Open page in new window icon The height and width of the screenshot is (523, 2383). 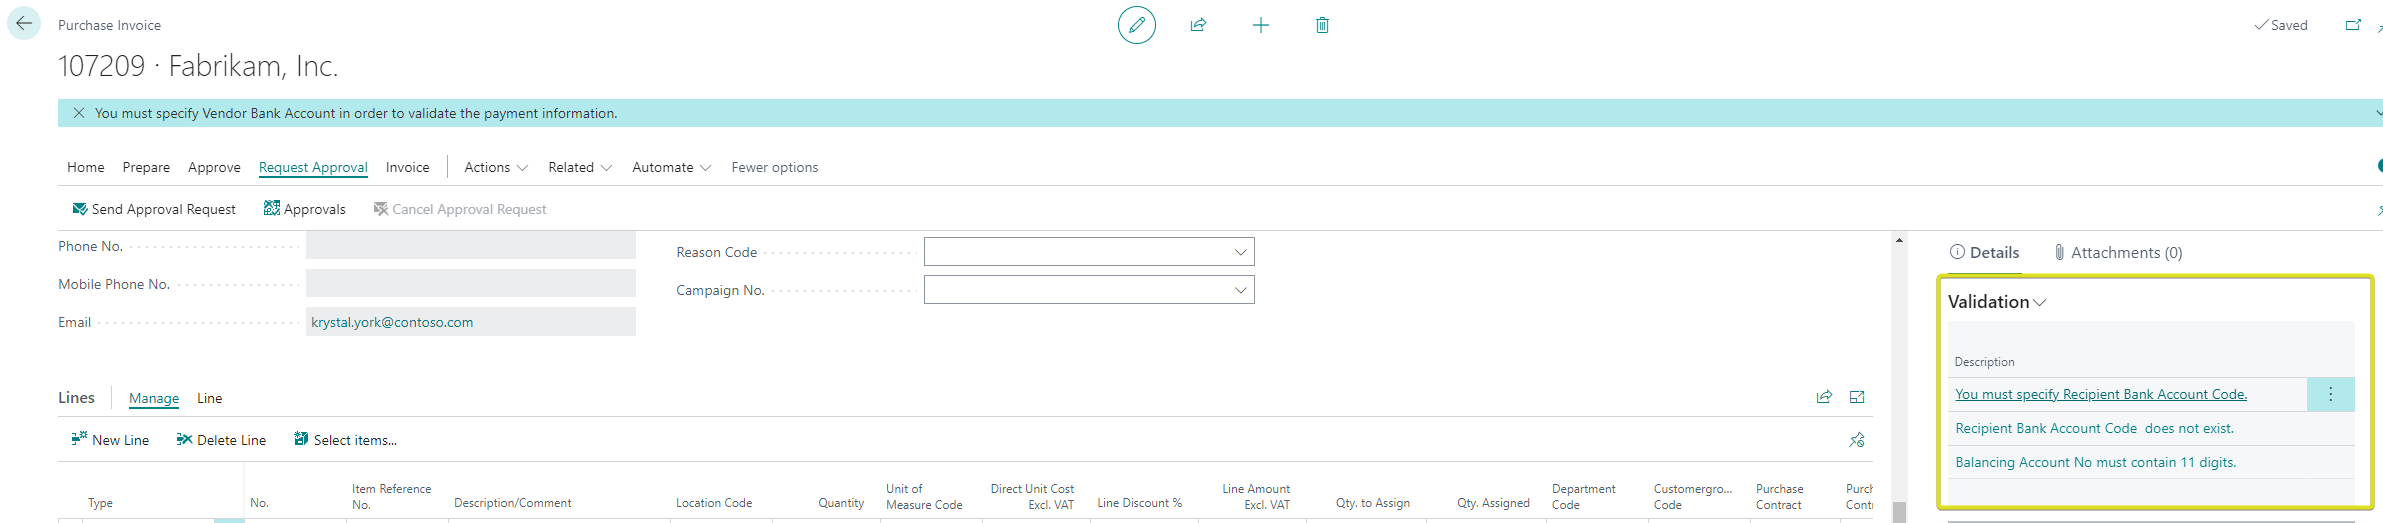click(2353, 25)
